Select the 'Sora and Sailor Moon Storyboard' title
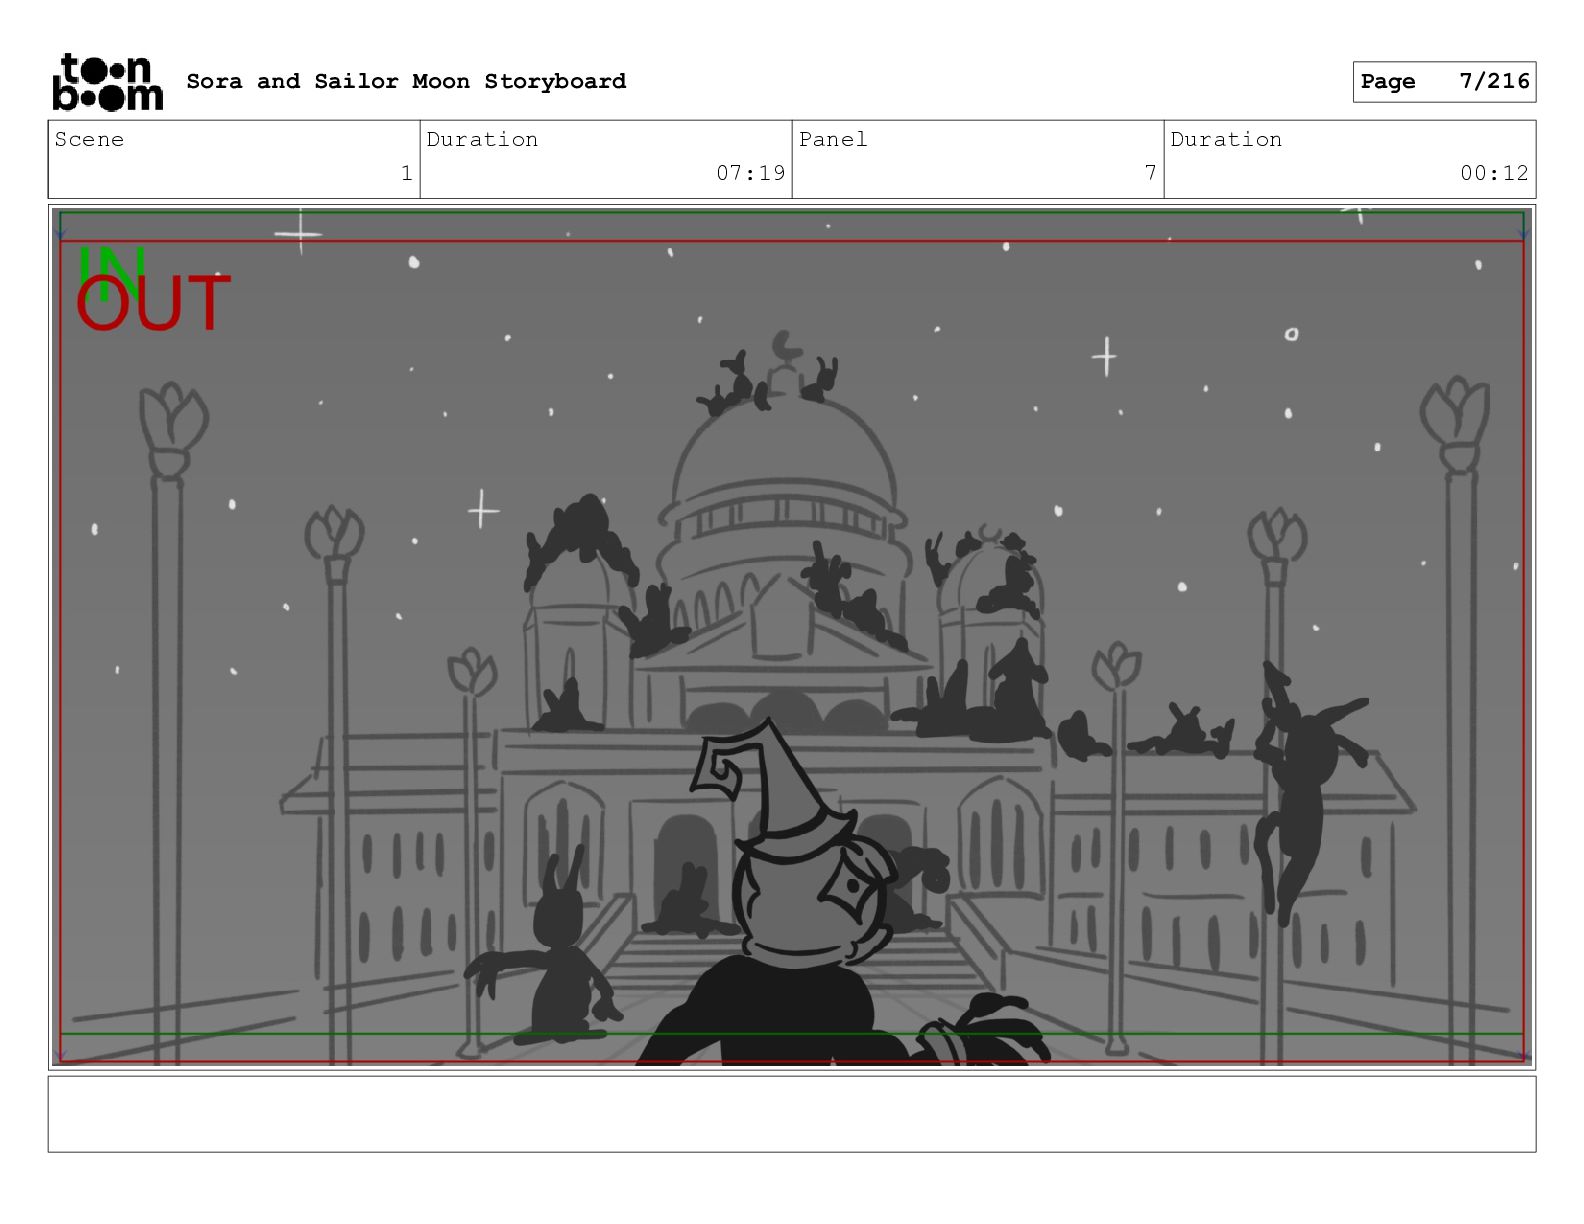 (x=406, y=81)
